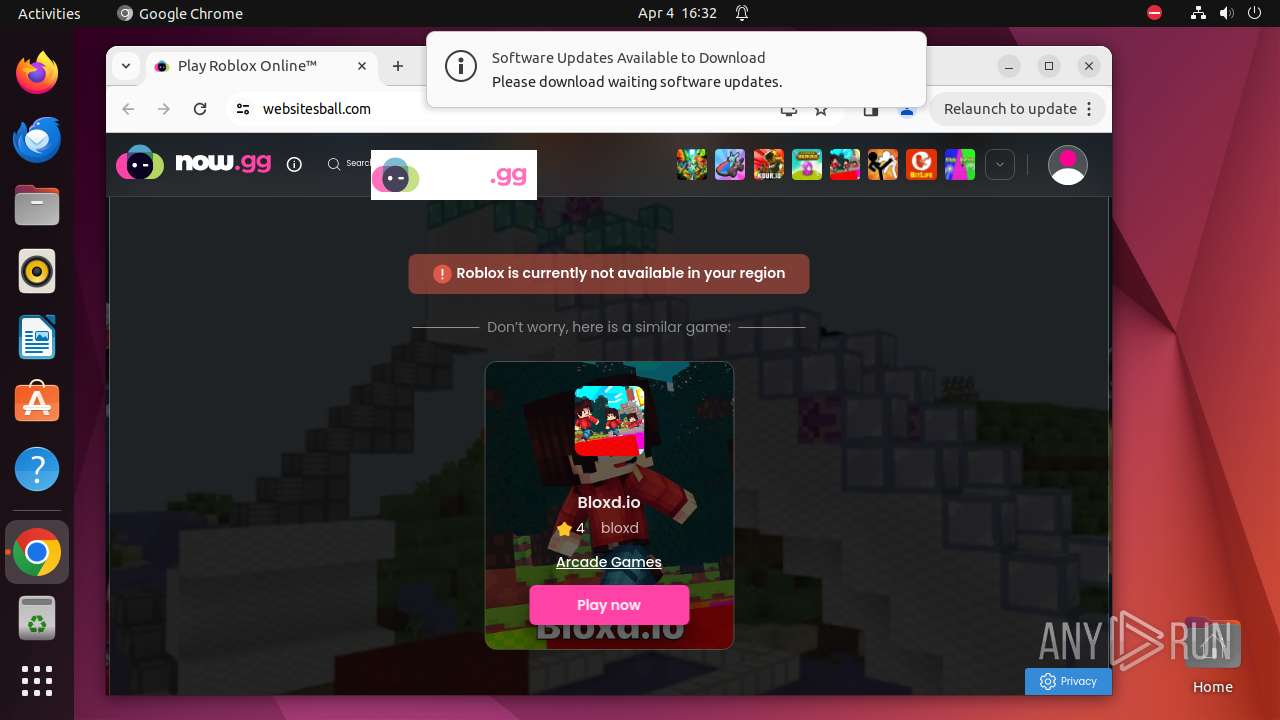Click the cast/screen icon in the address bar

pyautogui.click(x=789, y=109)
